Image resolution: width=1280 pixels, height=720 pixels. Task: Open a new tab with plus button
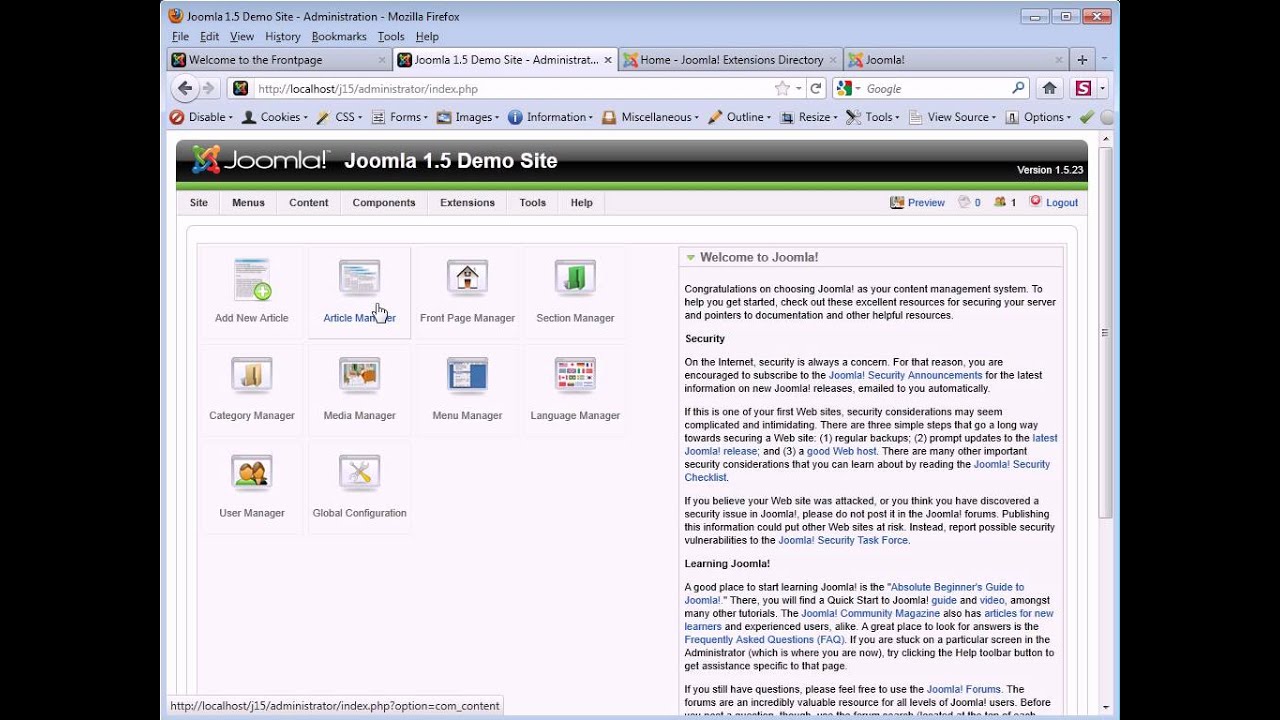tap(1082, 60)
